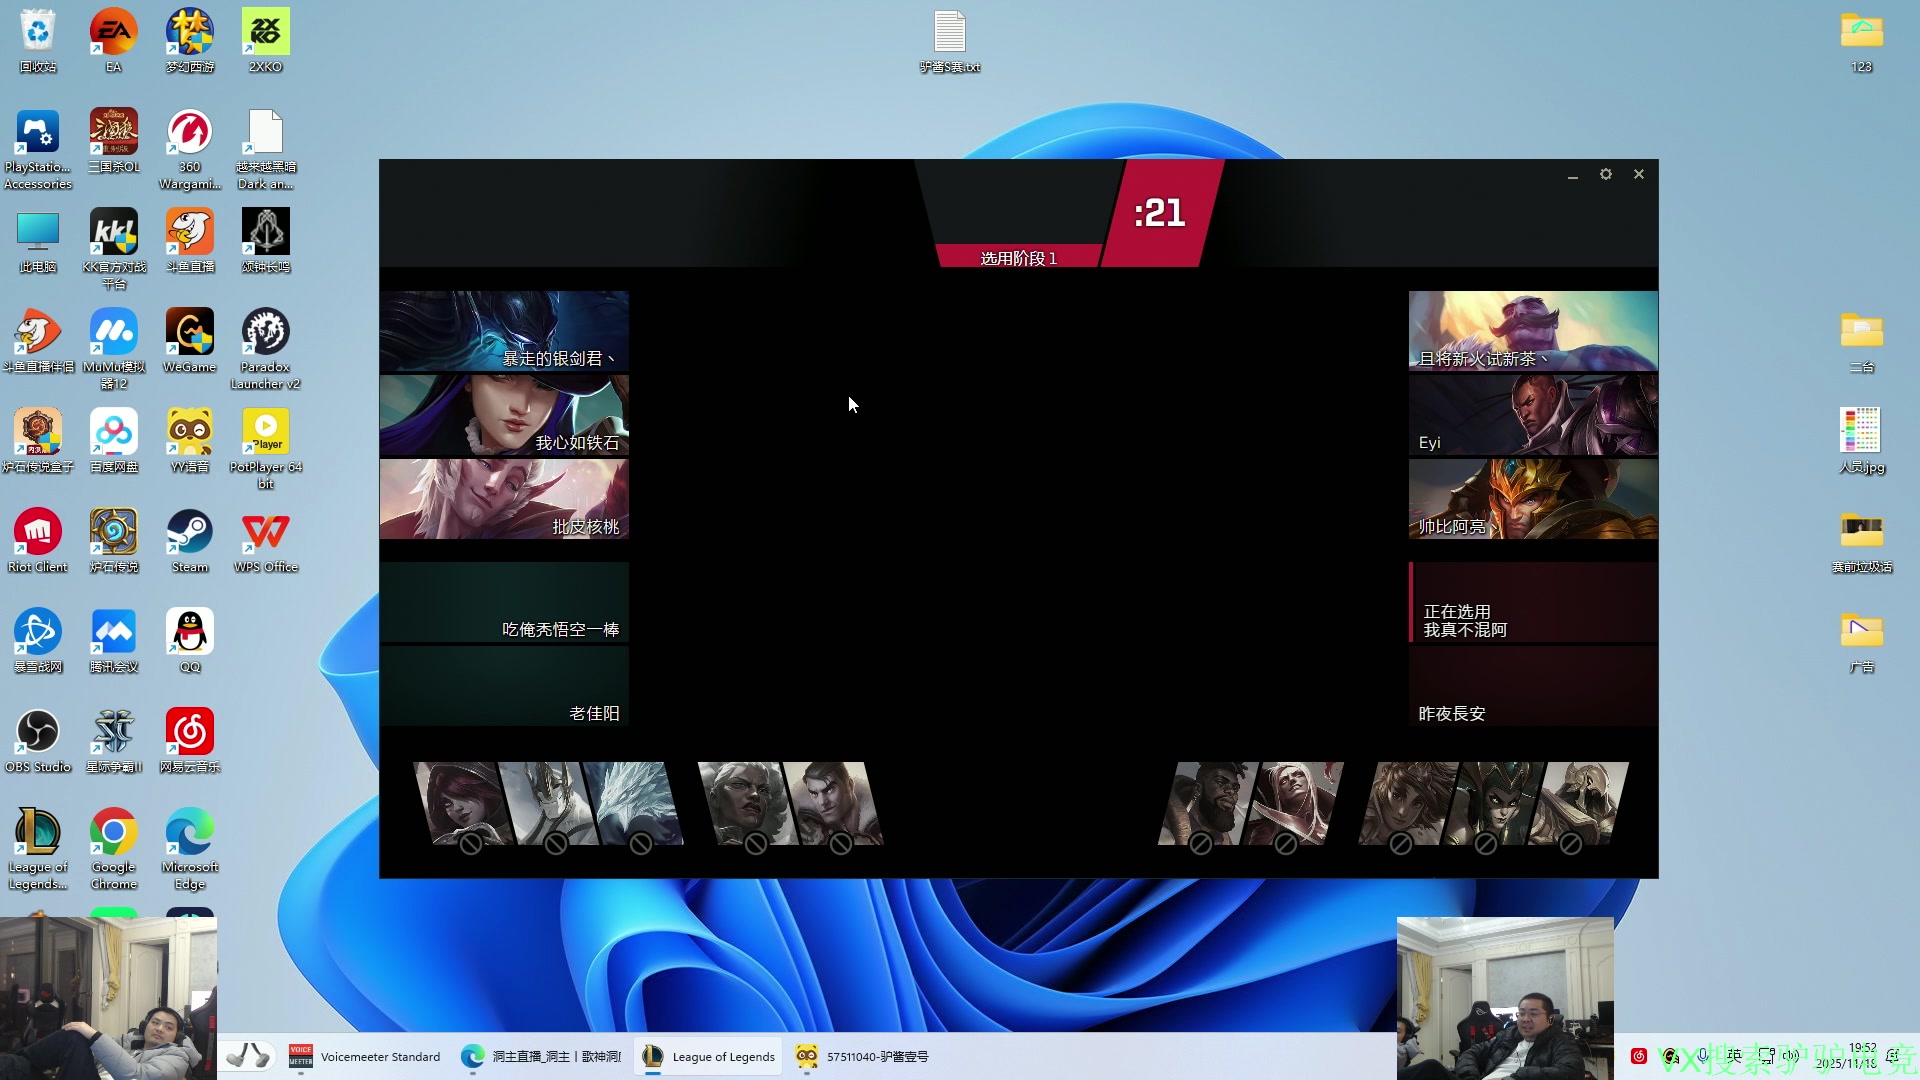Select the 暴走的银剑君 player slot

point(504,332)
